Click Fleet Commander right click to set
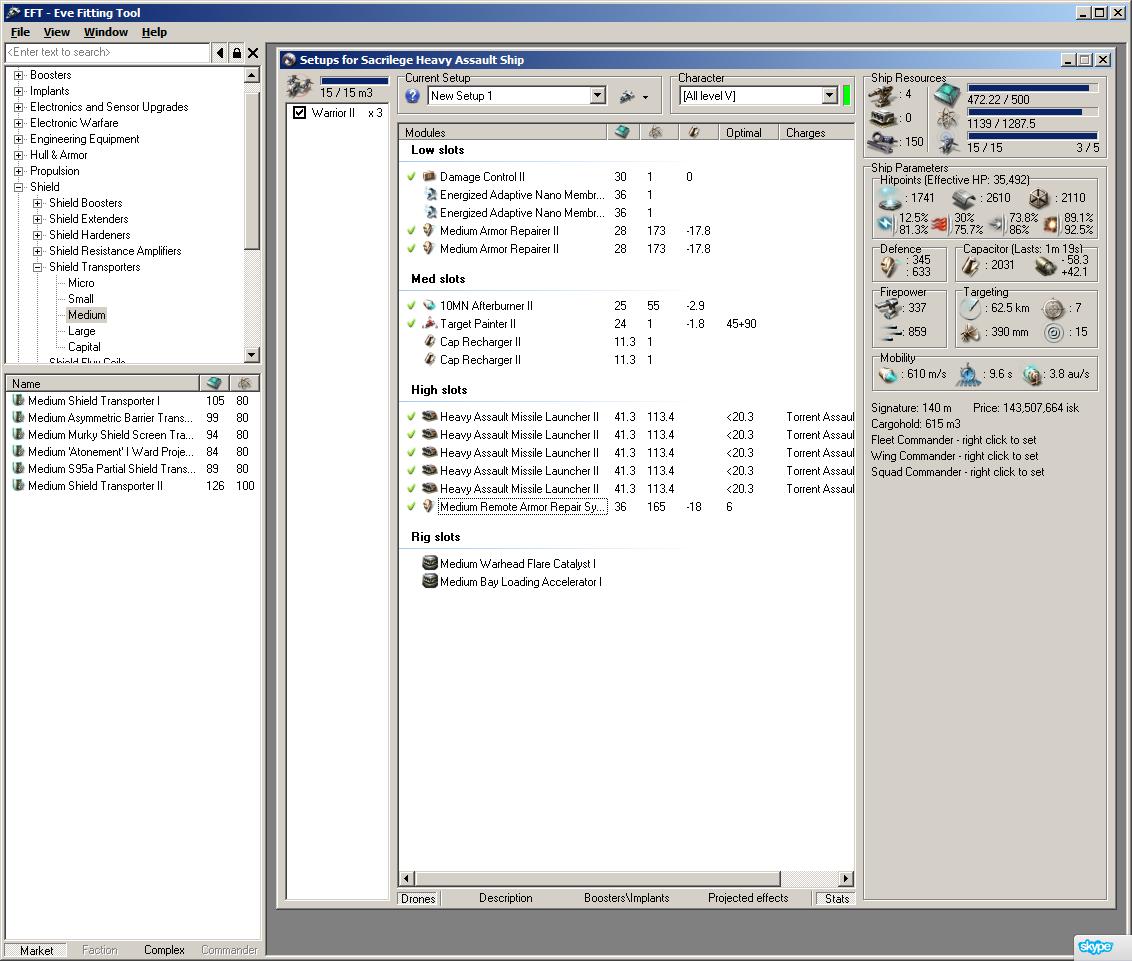Screen dimensions: 1132x961 pos(953,440)
